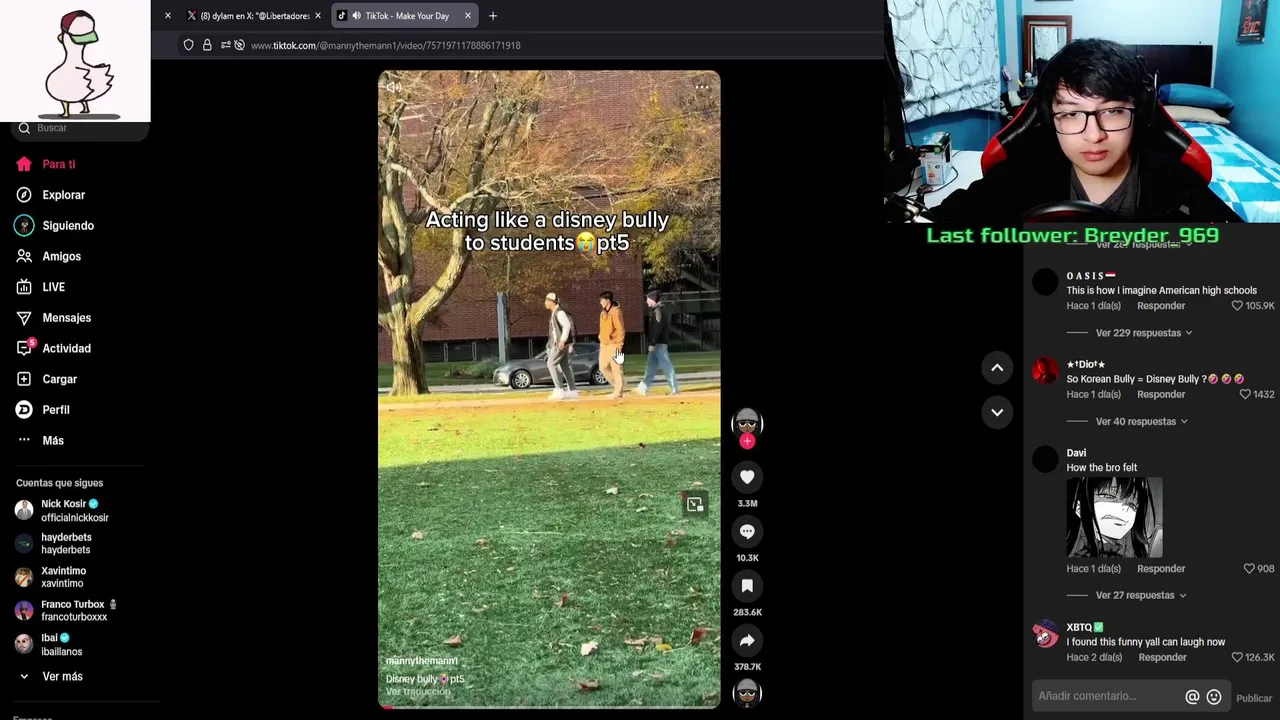Open the Para ti home feed
The image size is (1280, 720).
[x=58, y=164]
